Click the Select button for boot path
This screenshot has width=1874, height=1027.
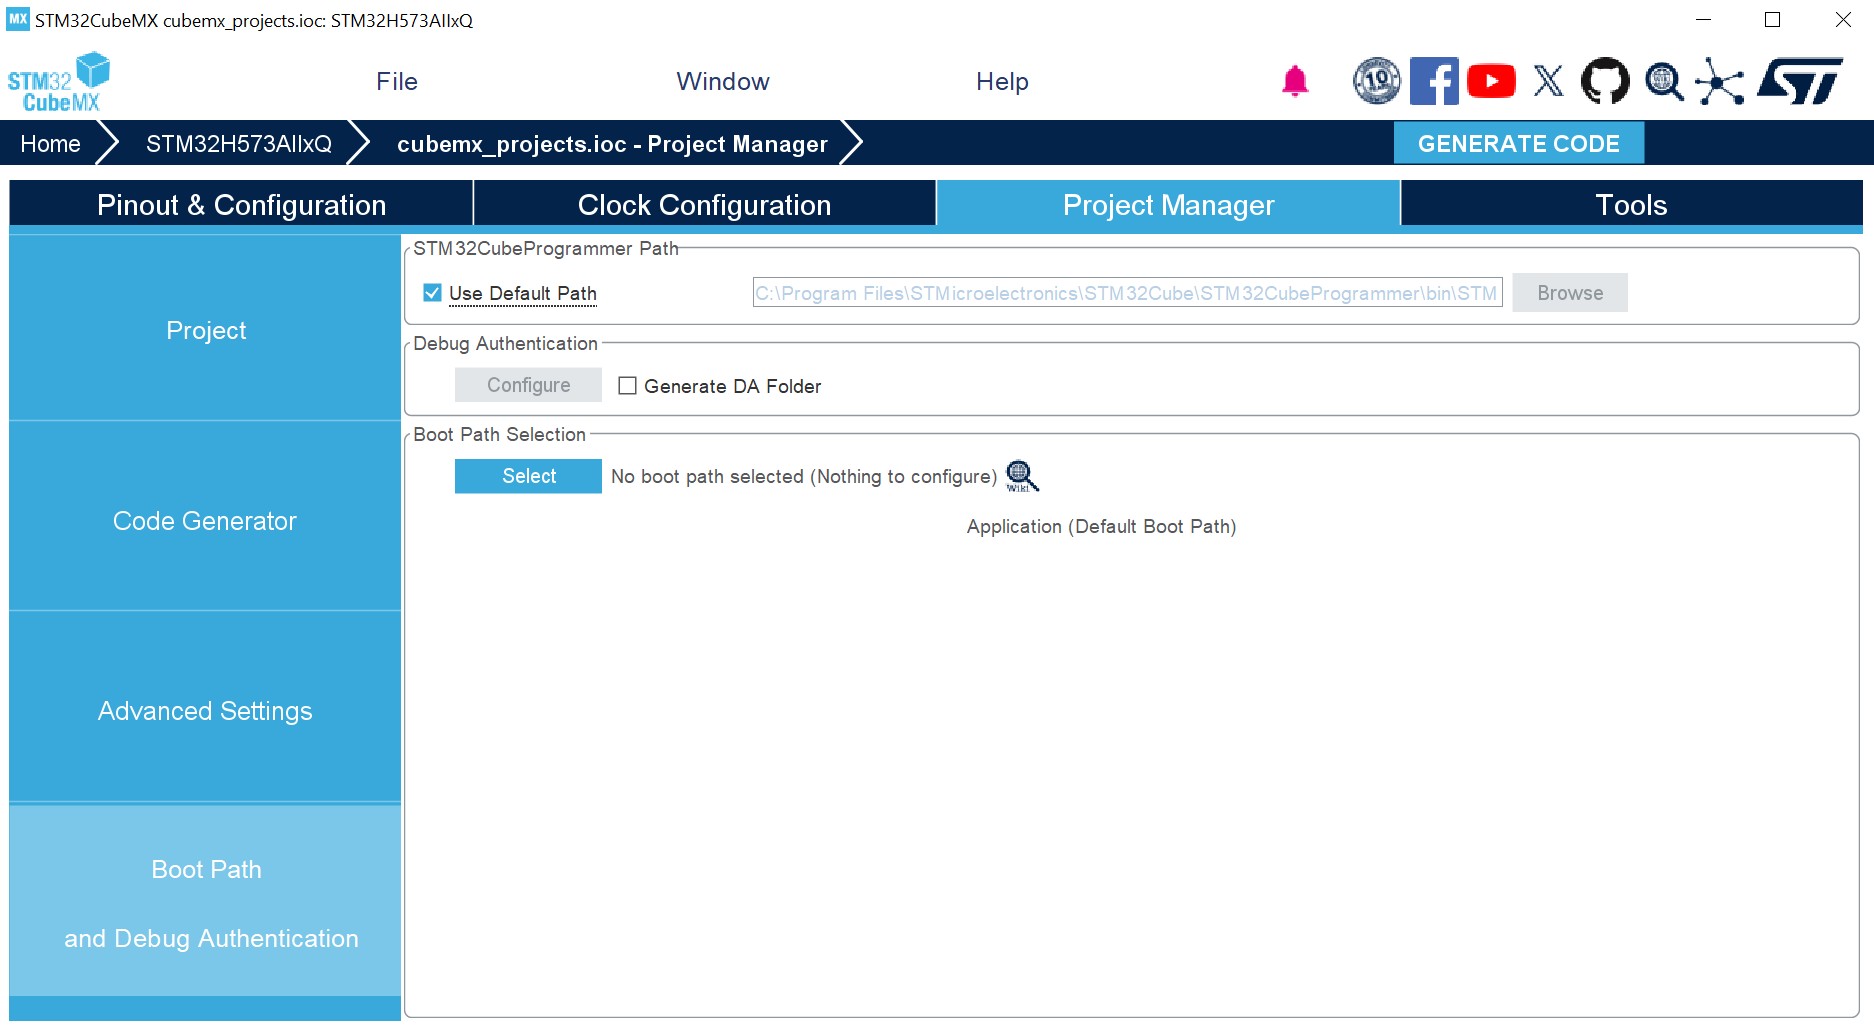[528, 476]
